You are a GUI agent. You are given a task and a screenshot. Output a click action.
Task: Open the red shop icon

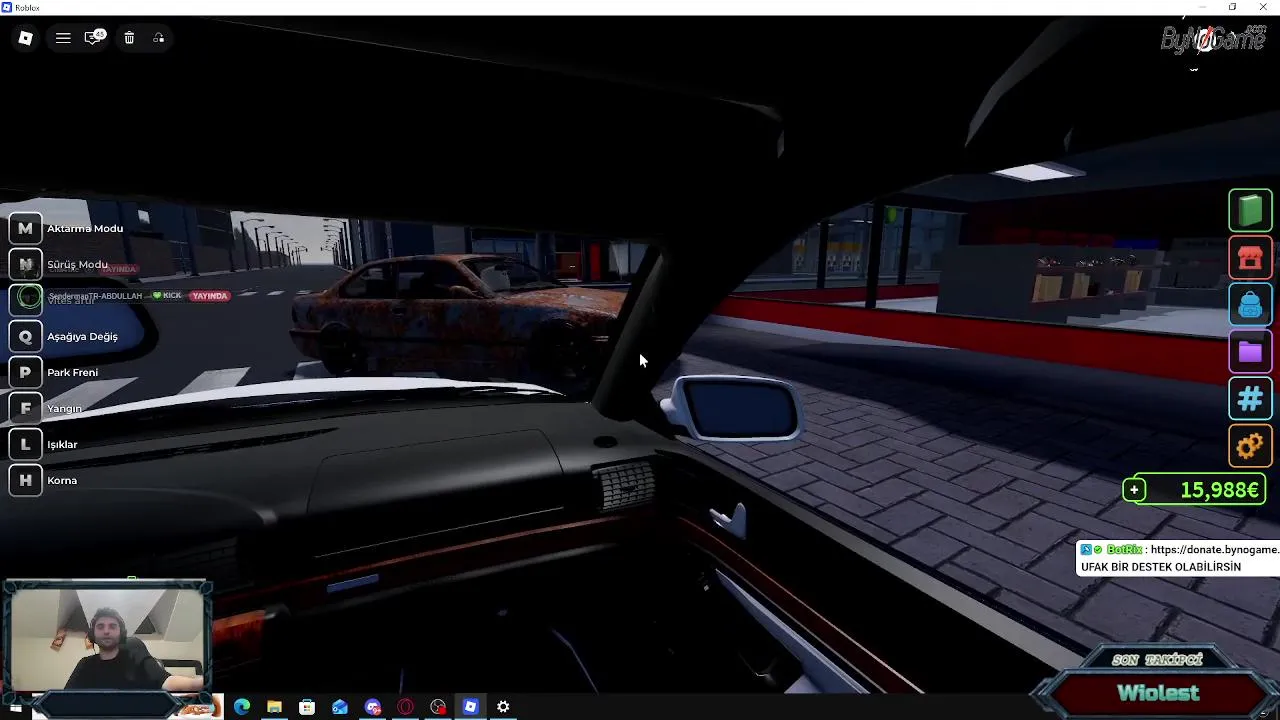point(1250,258)
